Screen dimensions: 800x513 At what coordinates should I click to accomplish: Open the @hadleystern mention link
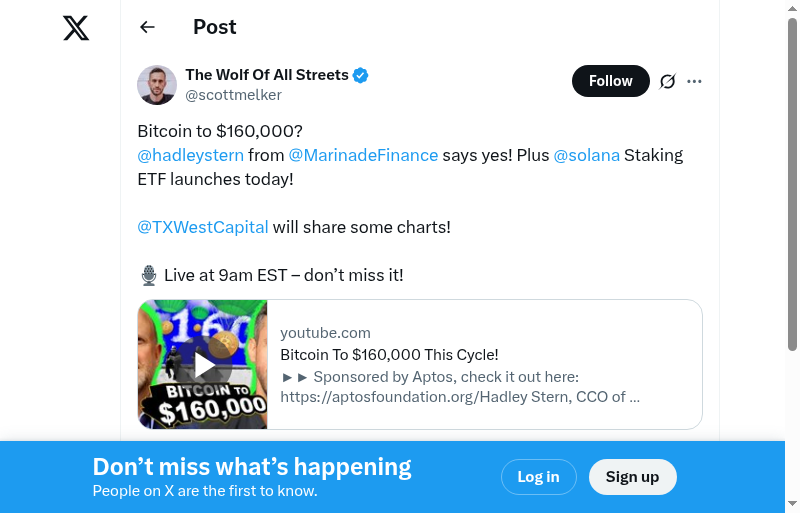pyautogui.click(x=190, y=155)
